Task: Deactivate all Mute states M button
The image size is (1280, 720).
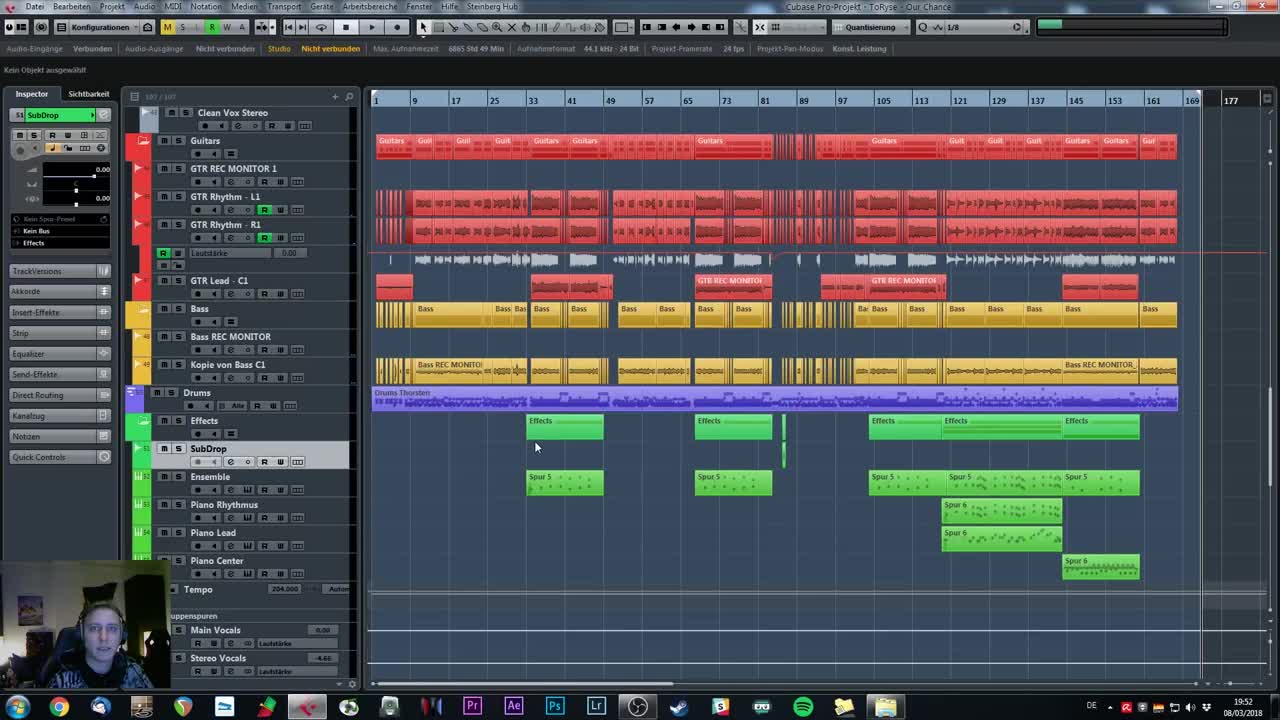Action: pyautogui.click(x=167, y=27)
